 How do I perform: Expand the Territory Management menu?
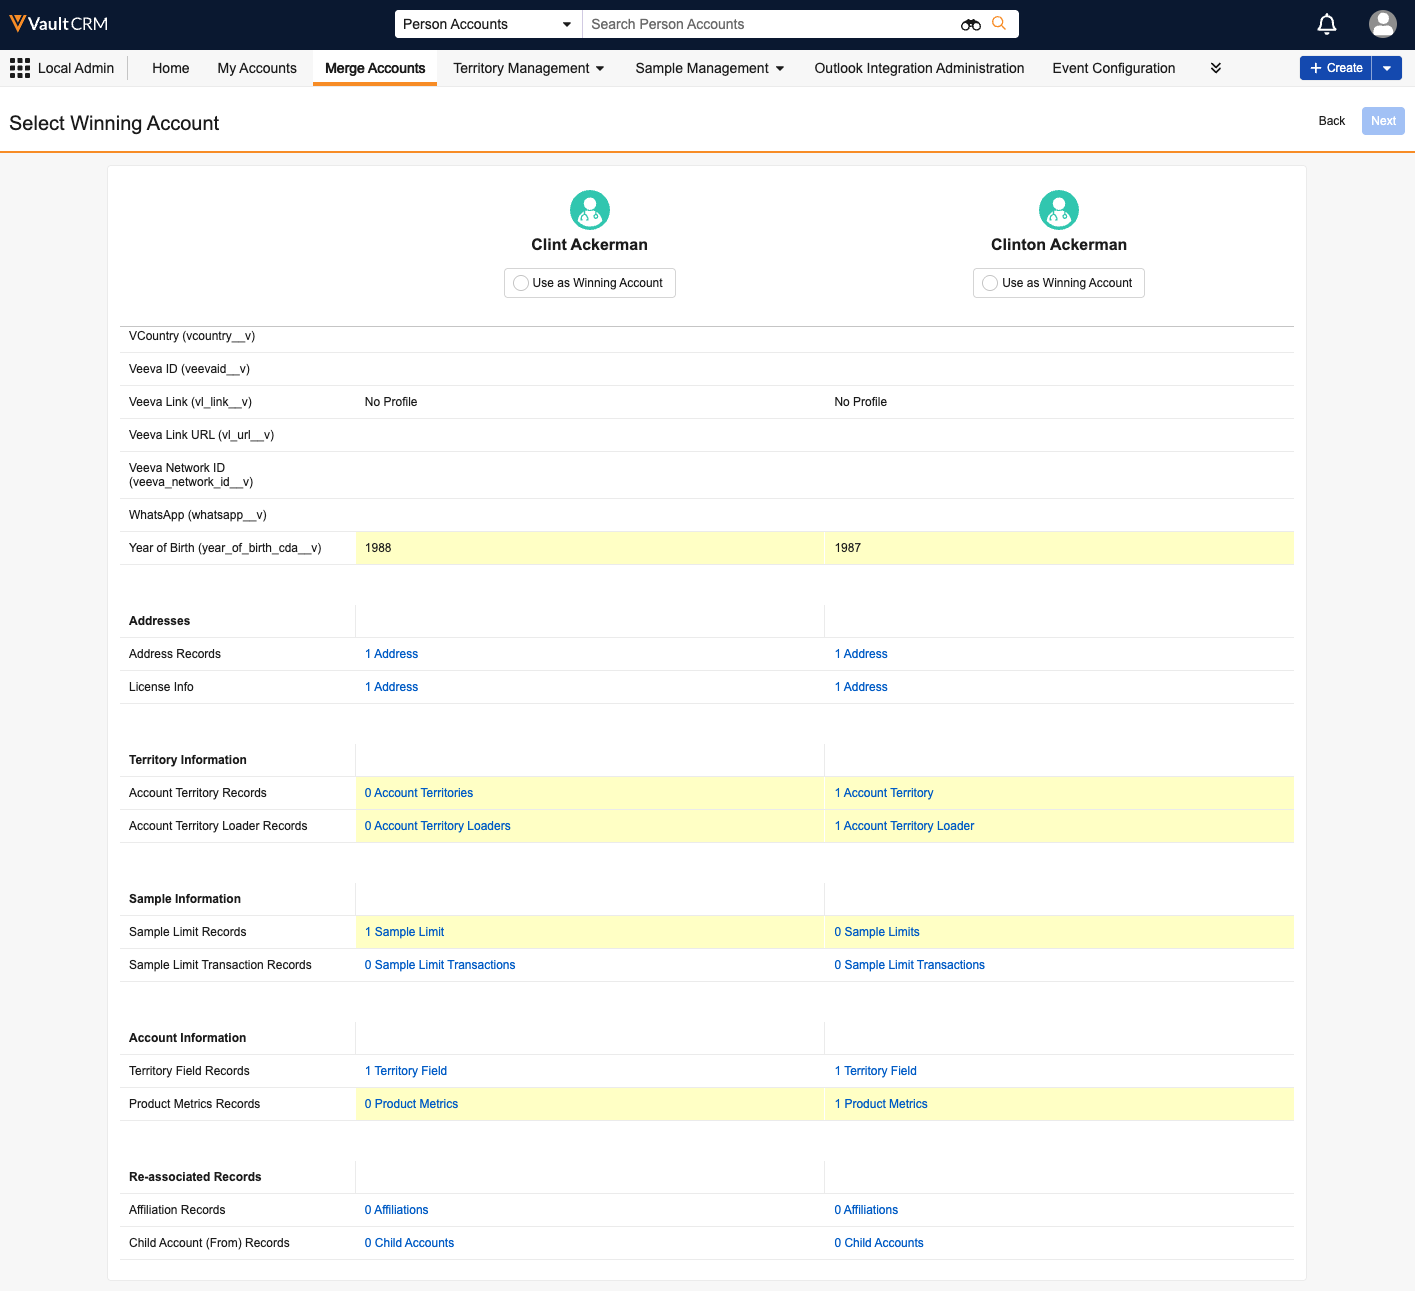pos(528,68)
